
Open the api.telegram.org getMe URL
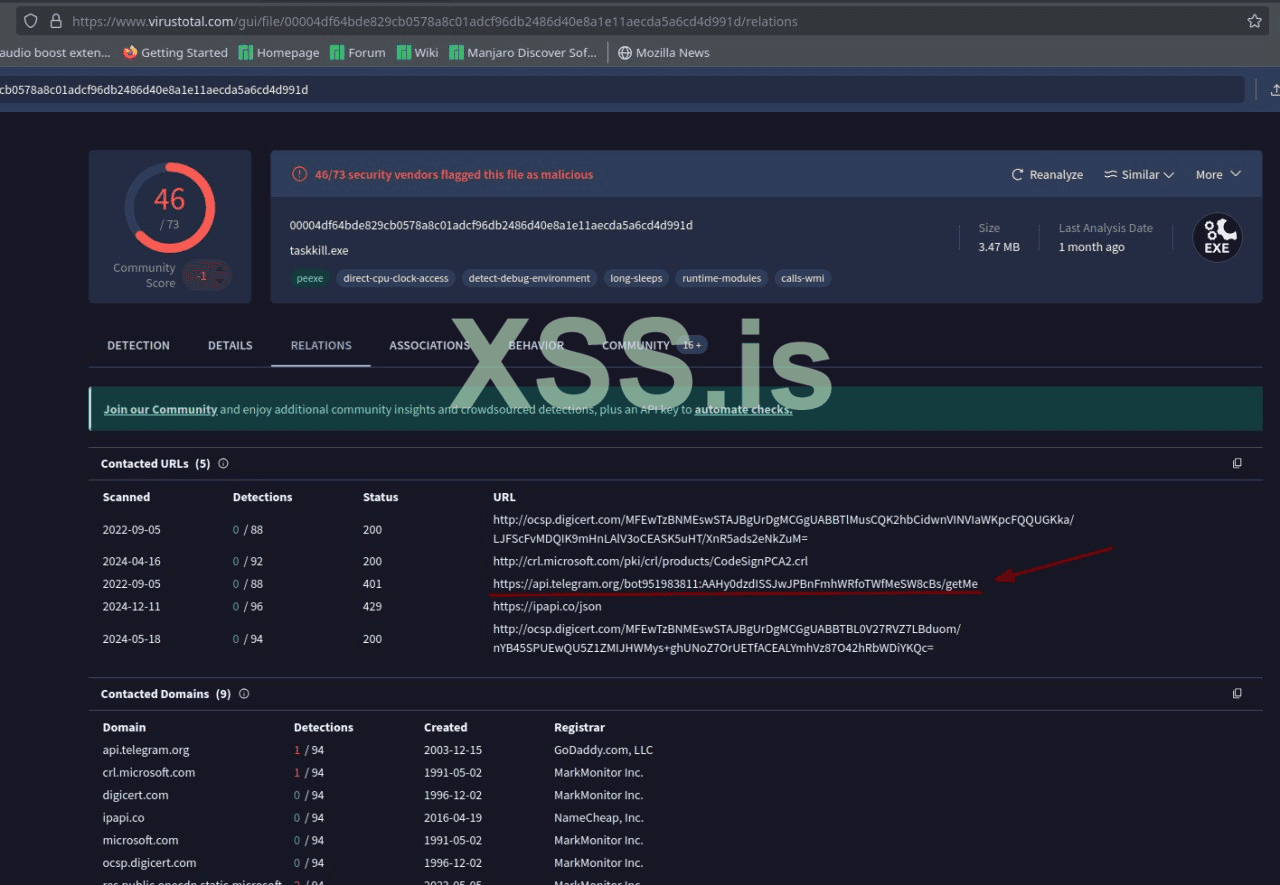(x=735, y=584)
